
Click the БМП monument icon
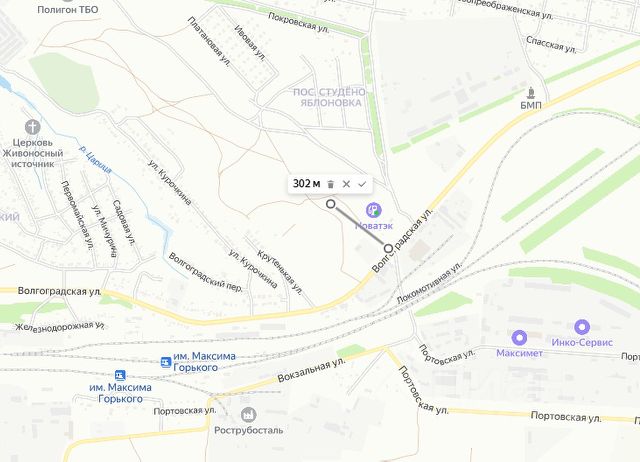[x=531, y=93]
